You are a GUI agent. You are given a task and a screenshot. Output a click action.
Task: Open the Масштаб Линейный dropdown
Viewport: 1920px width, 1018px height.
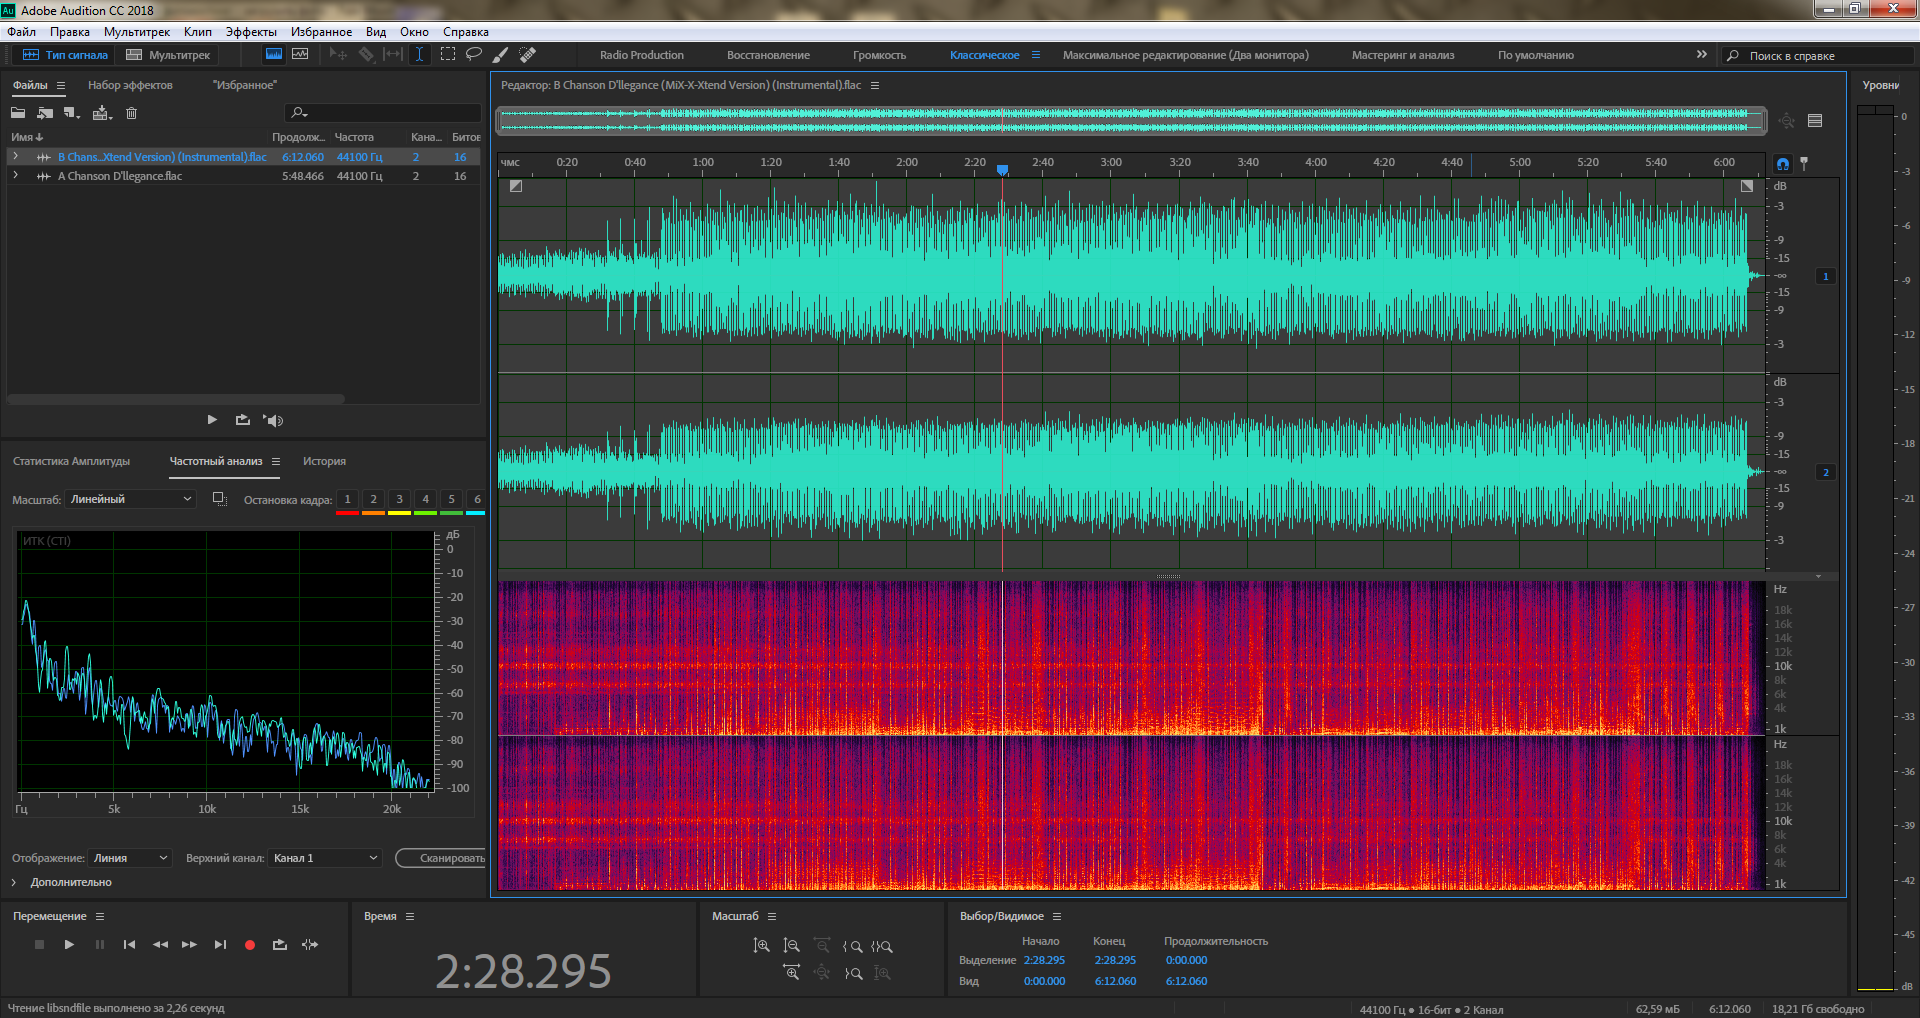pyautogui.click(x=130, y=499)
